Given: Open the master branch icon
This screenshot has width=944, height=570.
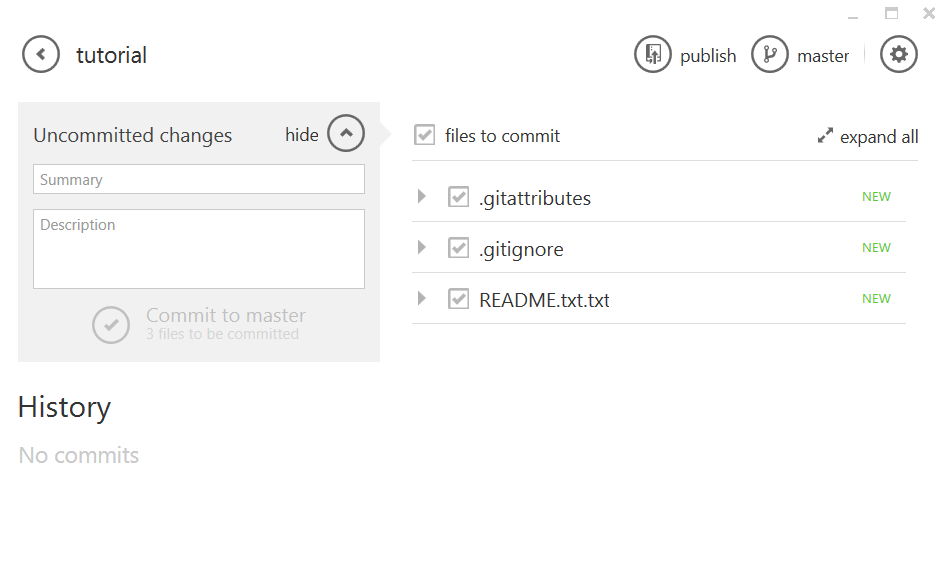Looking at the screenshot, I should click(x=769, y=55).
